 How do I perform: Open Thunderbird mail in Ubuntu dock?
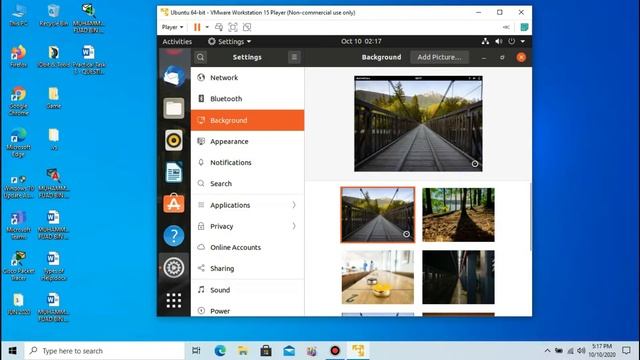coord(174,76)
